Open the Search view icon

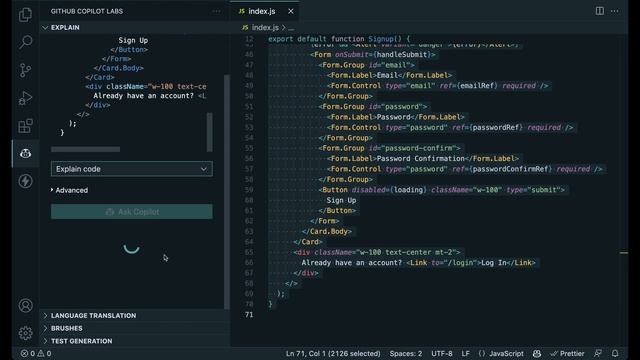pyautogui.click(x=25, y=42)
